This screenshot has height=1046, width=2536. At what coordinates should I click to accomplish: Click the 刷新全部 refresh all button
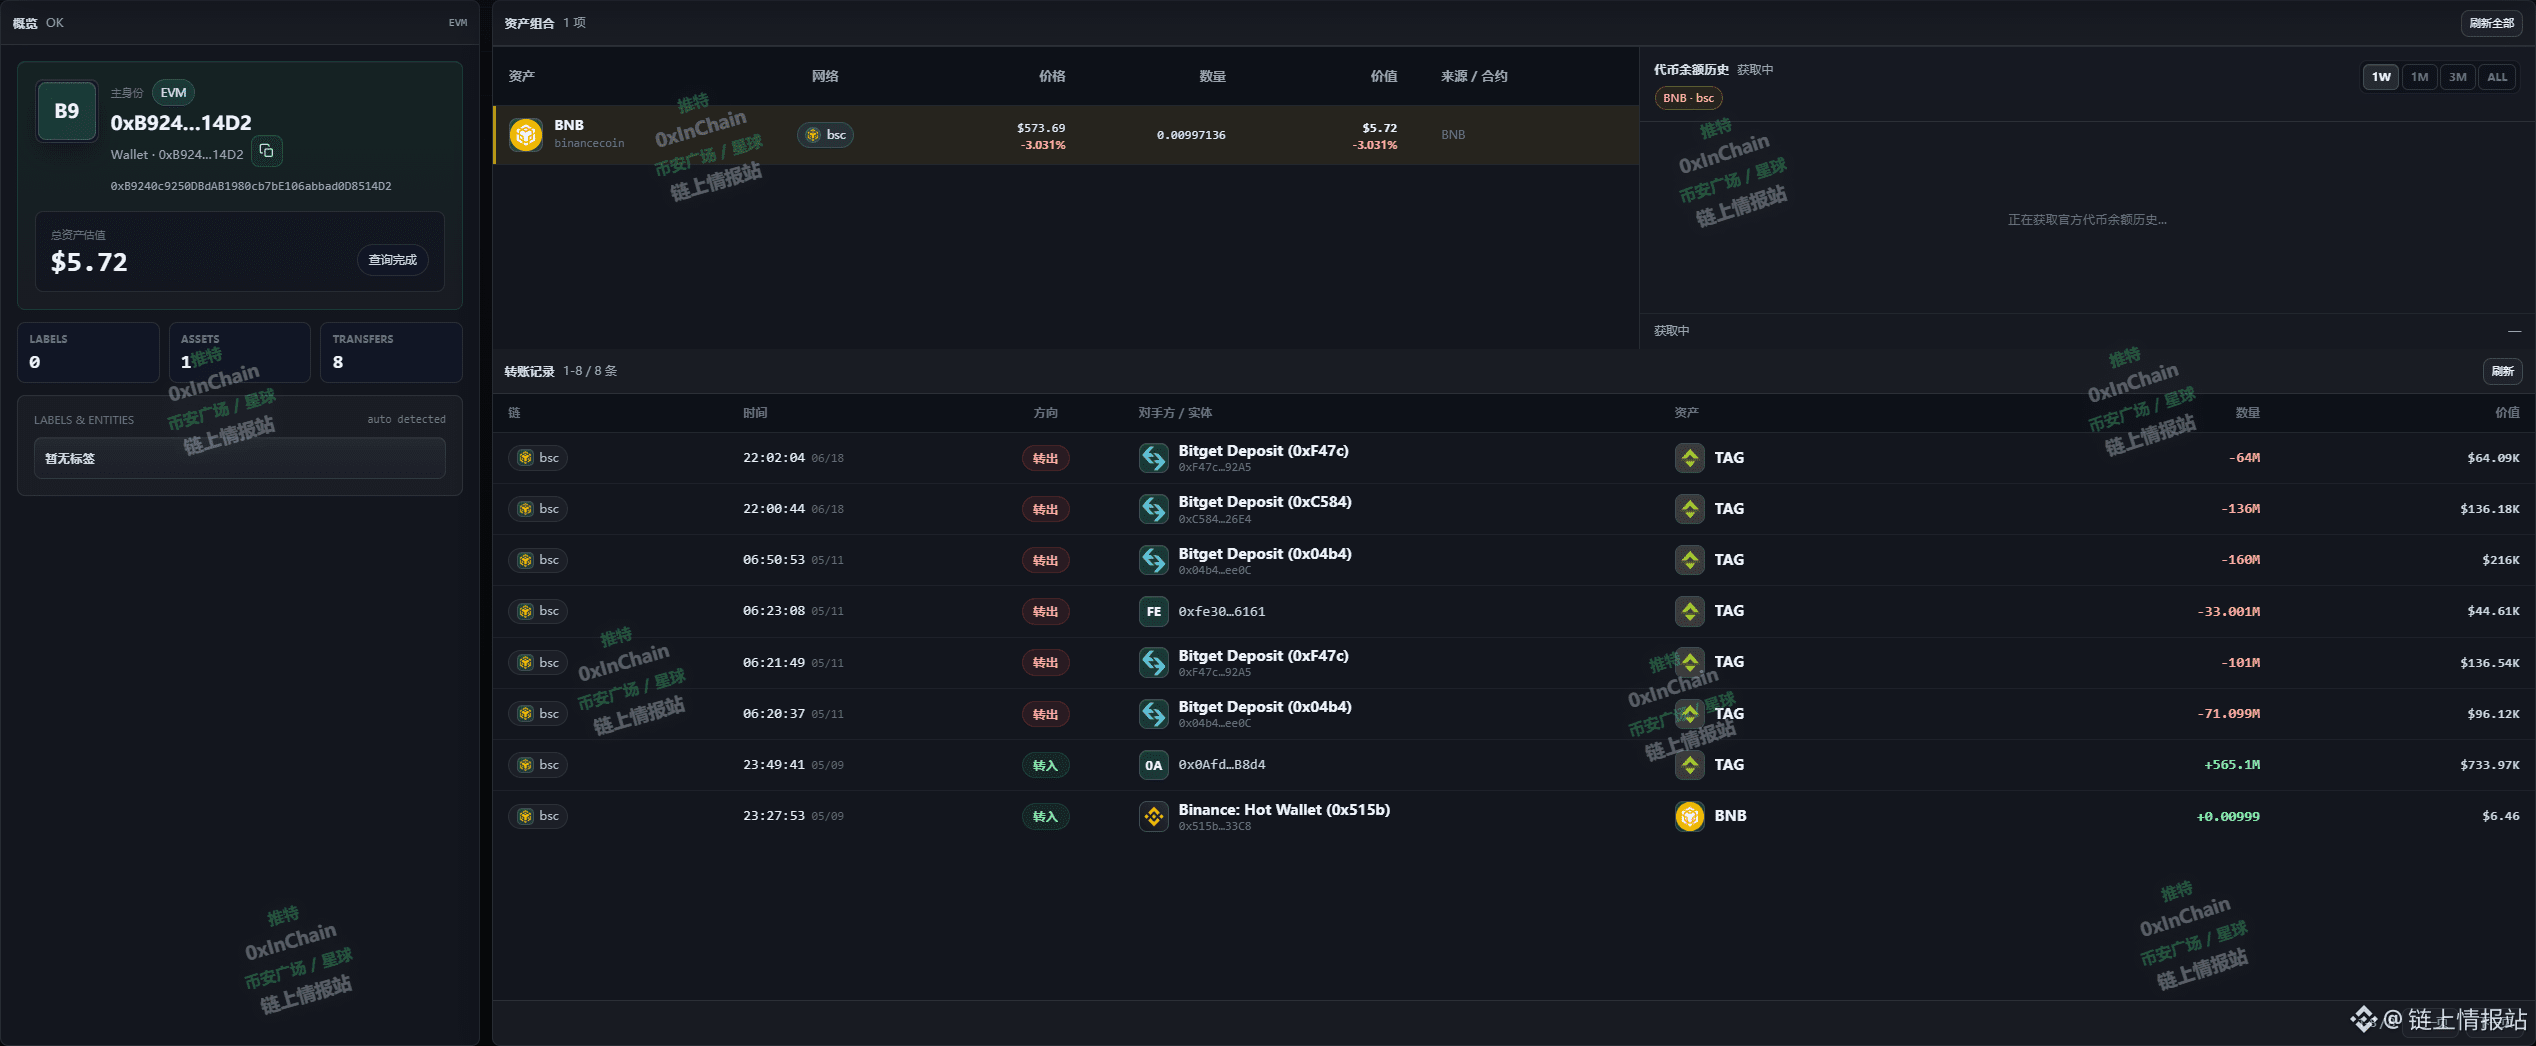[x=2491, y=23]
